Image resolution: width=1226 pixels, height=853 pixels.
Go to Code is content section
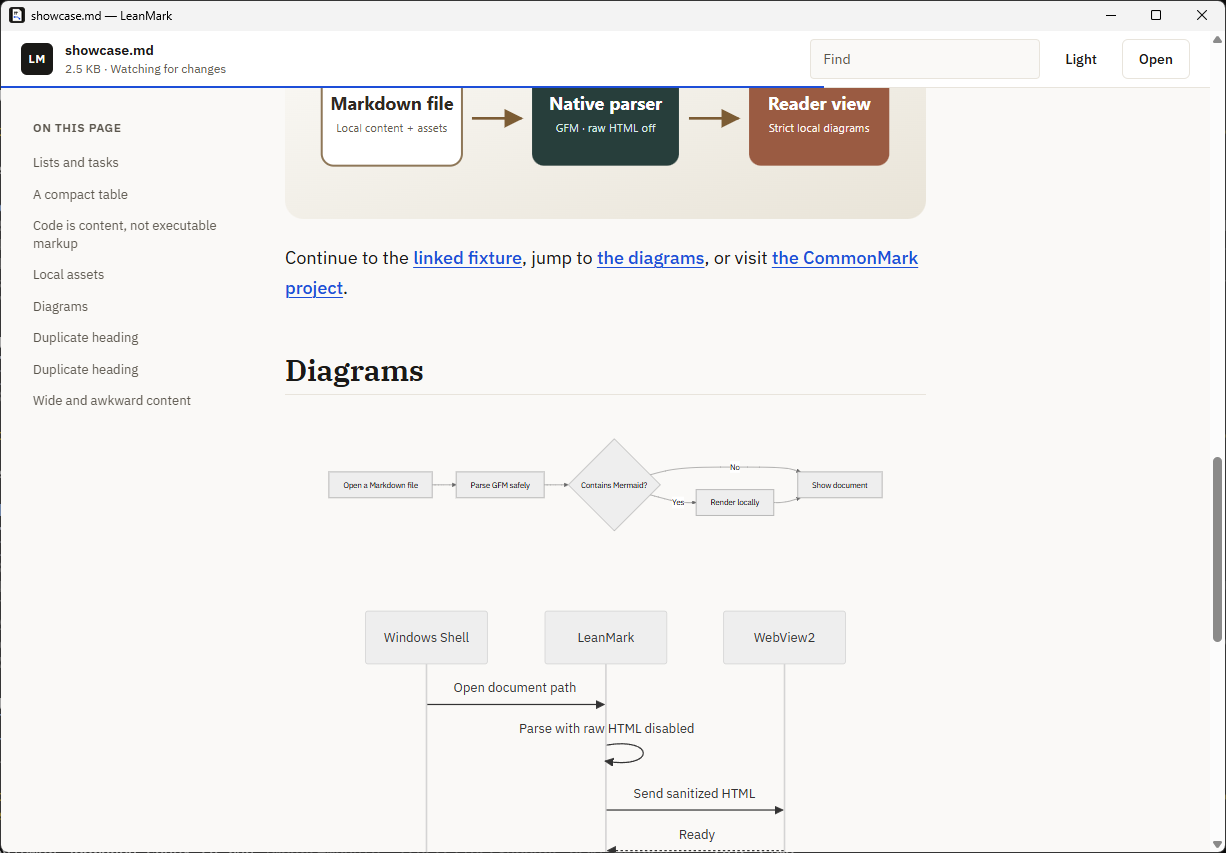click(125, 234)
